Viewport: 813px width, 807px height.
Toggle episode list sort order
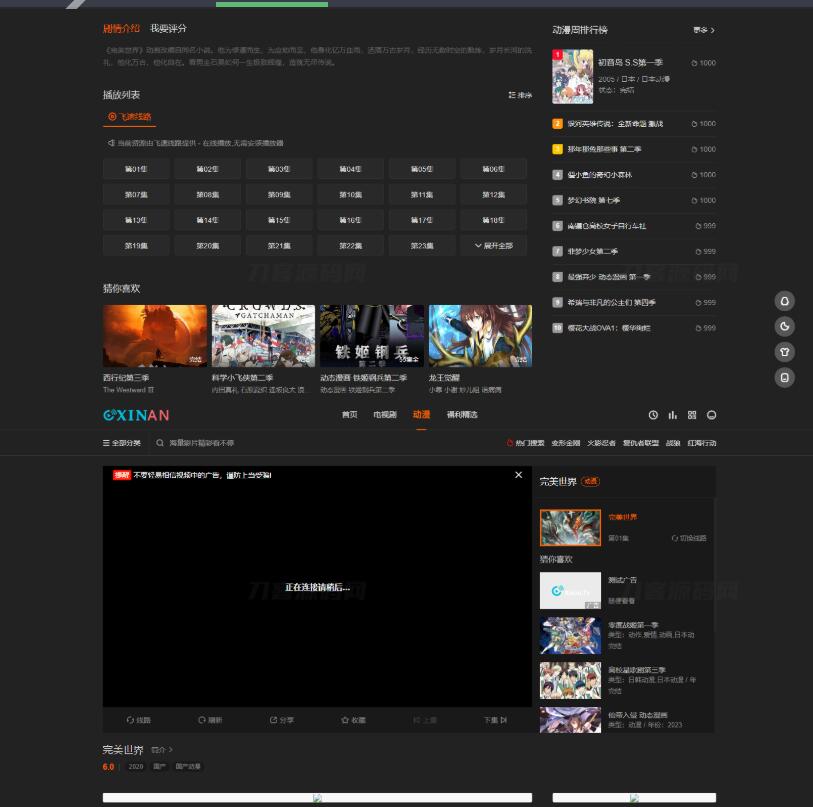[x=520, y=95]
